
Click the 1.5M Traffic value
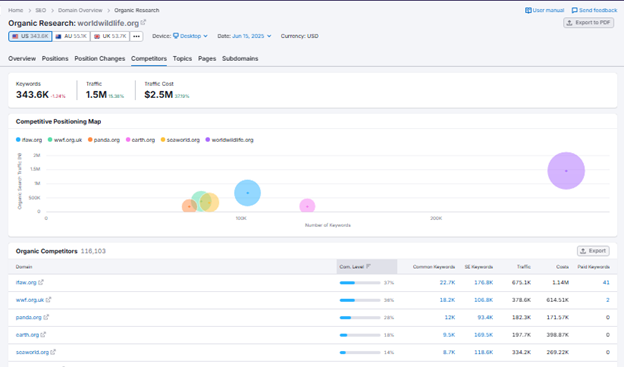pyautogui.click(x=96, y=95)
